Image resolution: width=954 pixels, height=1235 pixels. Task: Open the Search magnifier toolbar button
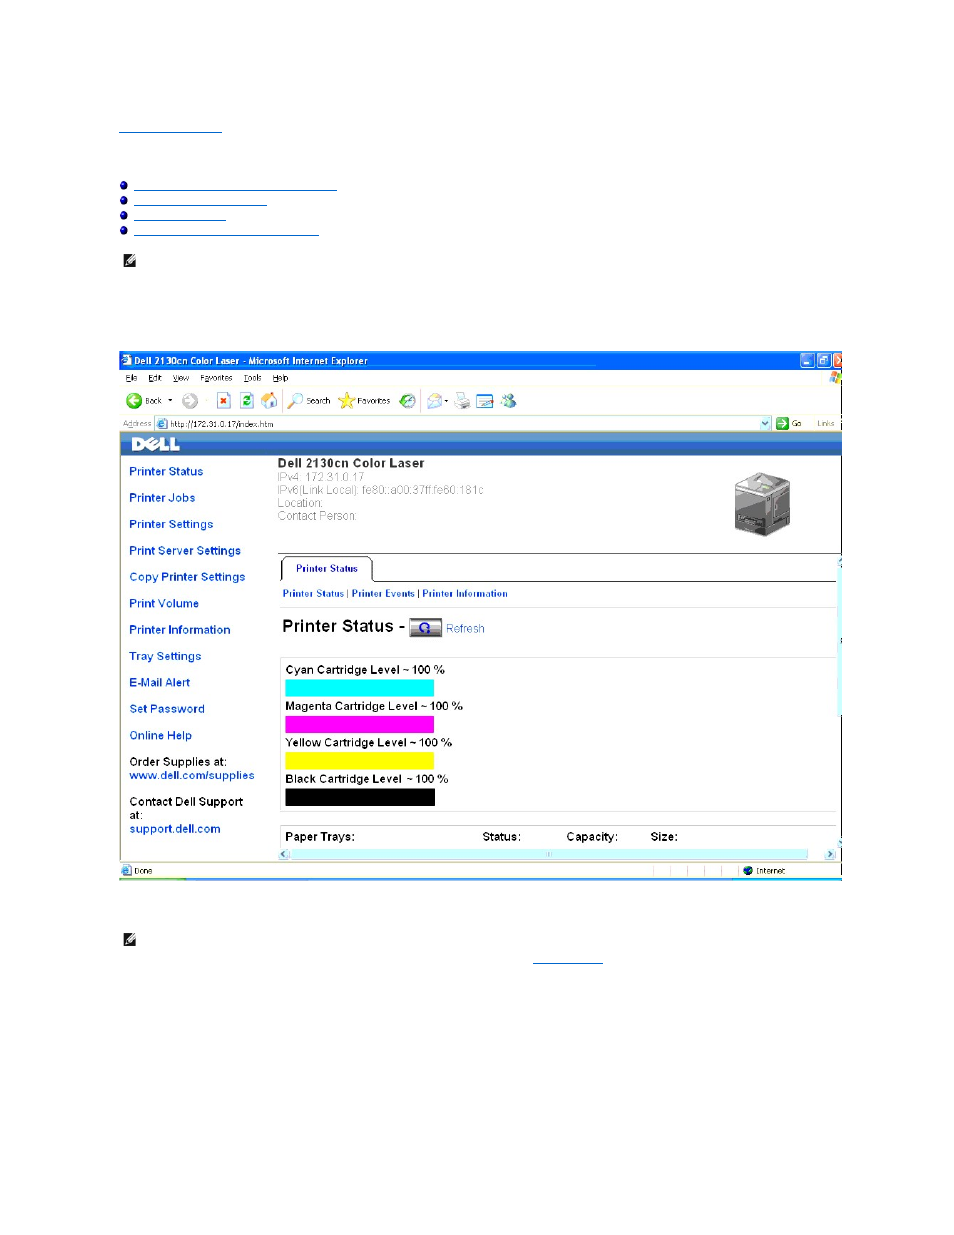click(x=309, y=401)
